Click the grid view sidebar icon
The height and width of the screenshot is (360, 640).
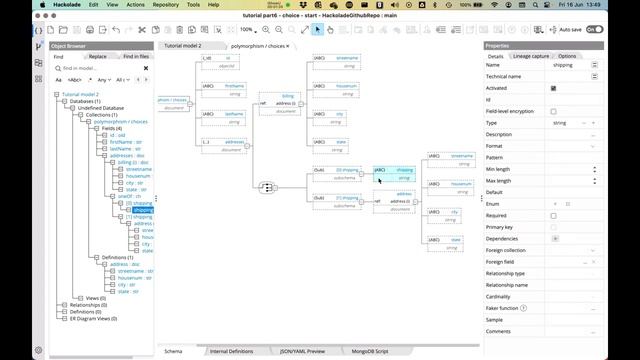coord(38,79)
